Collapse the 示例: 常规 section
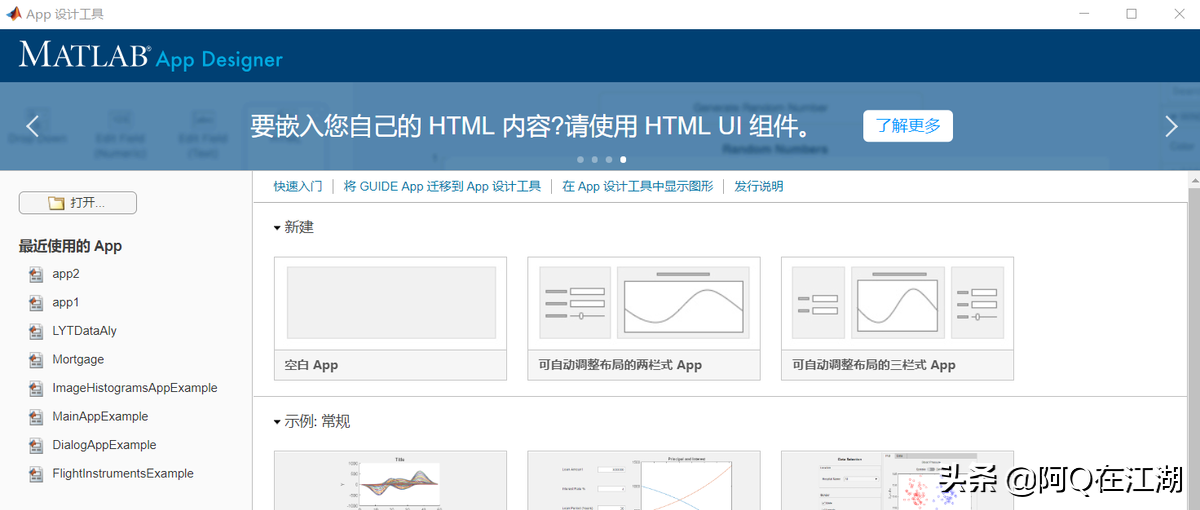The width and height of the screenshot is (1200, 510). click(x=278, y=423)
